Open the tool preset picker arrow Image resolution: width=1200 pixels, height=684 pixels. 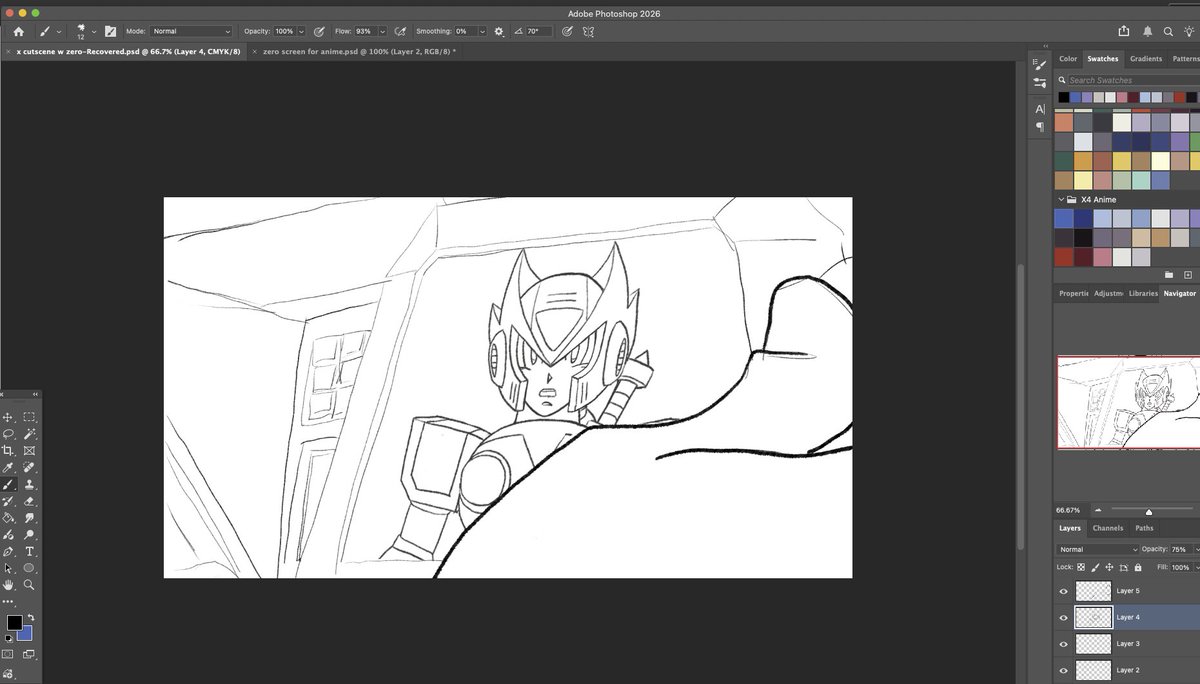[59, 32]
